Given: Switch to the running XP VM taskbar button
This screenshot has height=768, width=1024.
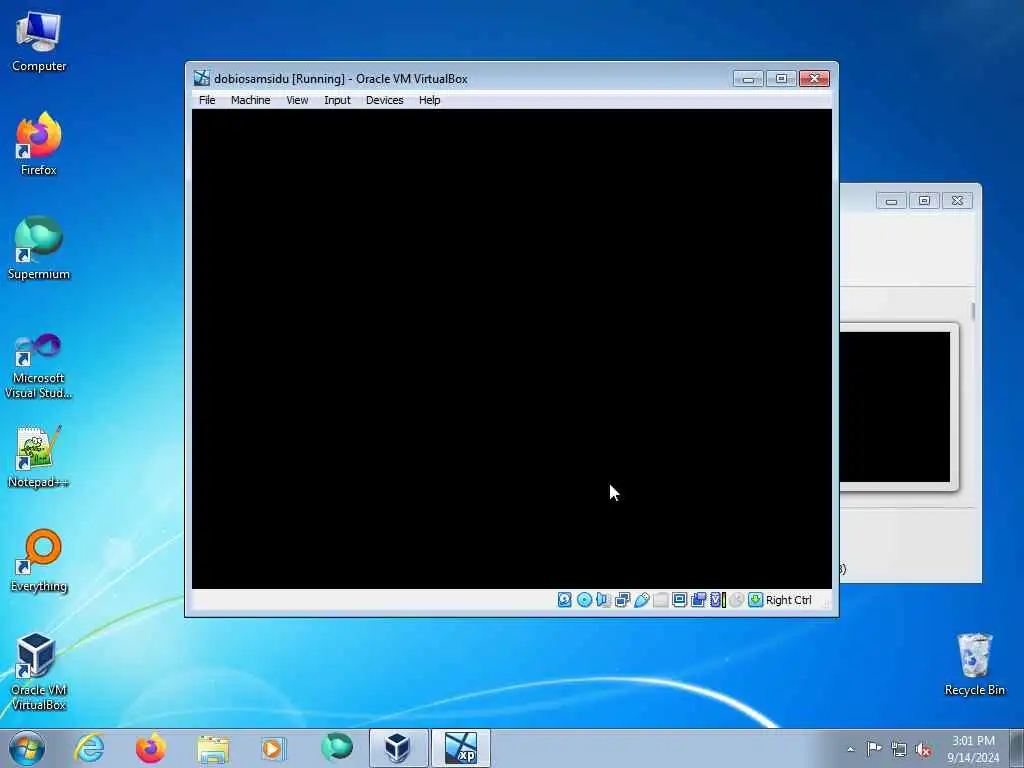Looking at the screenshot, I should (460, 748).
